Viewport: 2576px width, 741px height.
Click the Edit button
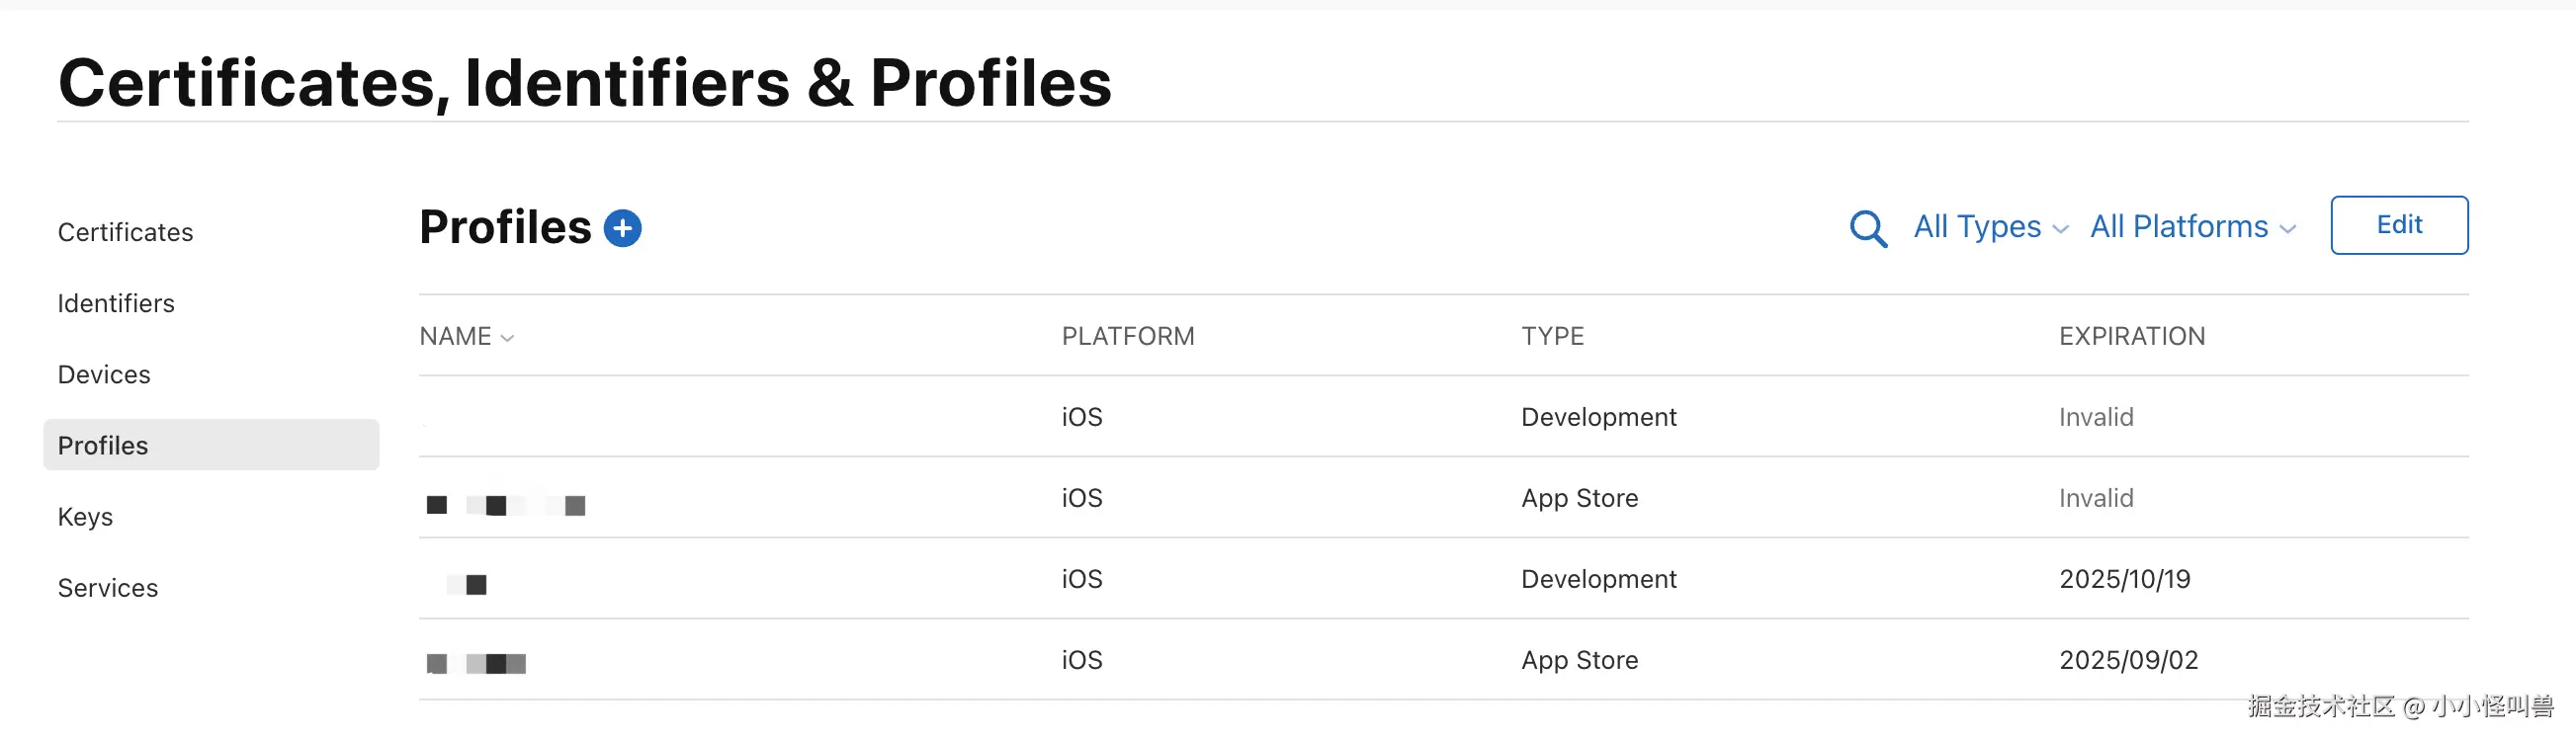pos(2398,225)
